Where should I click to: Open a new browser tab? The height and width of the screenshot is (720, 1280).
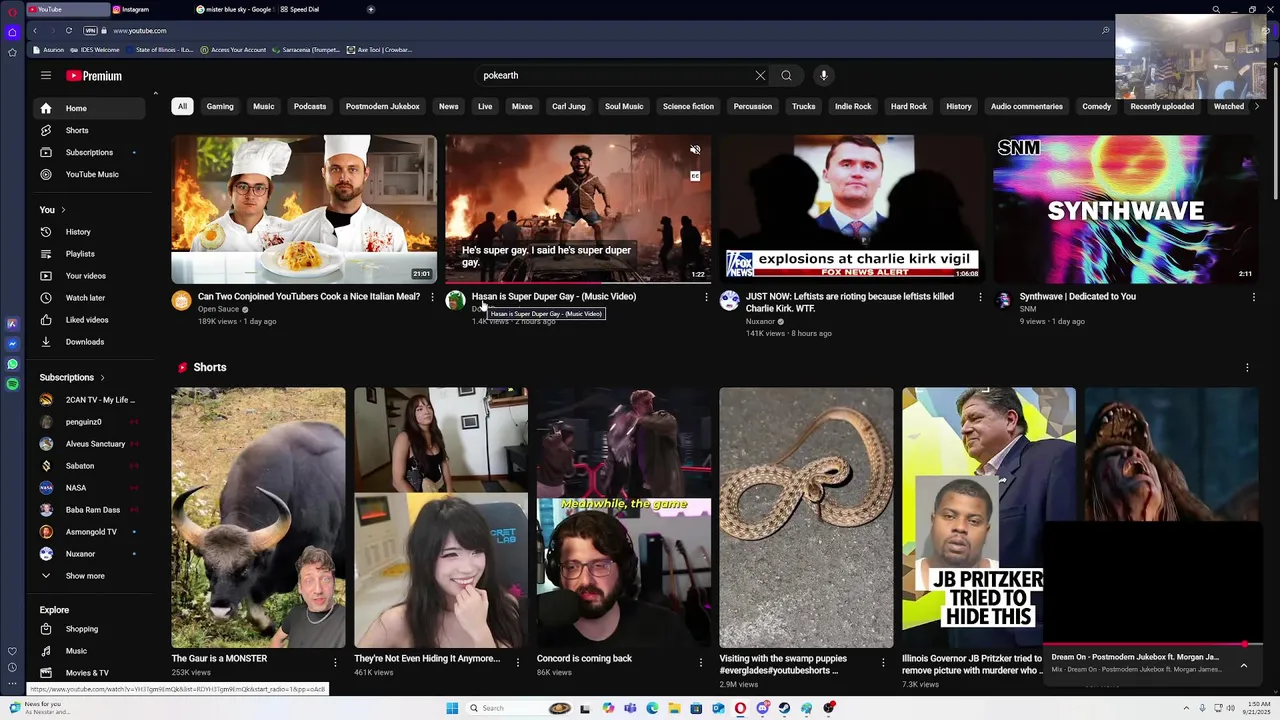pyautogui.click(x=371, y=9)
